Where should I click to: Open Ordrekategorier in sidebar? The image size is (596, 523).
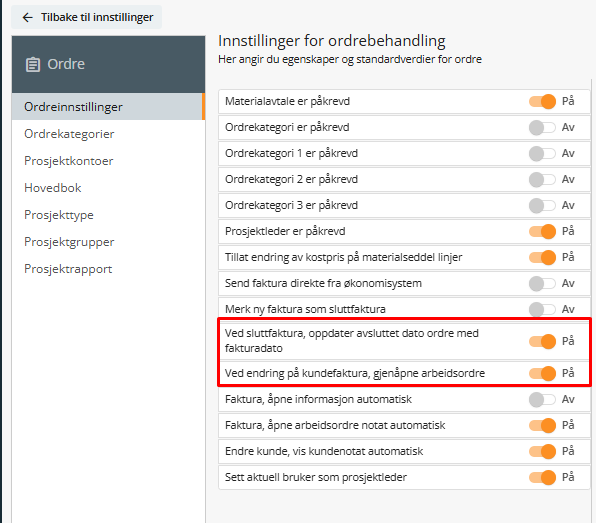[69, 134]
